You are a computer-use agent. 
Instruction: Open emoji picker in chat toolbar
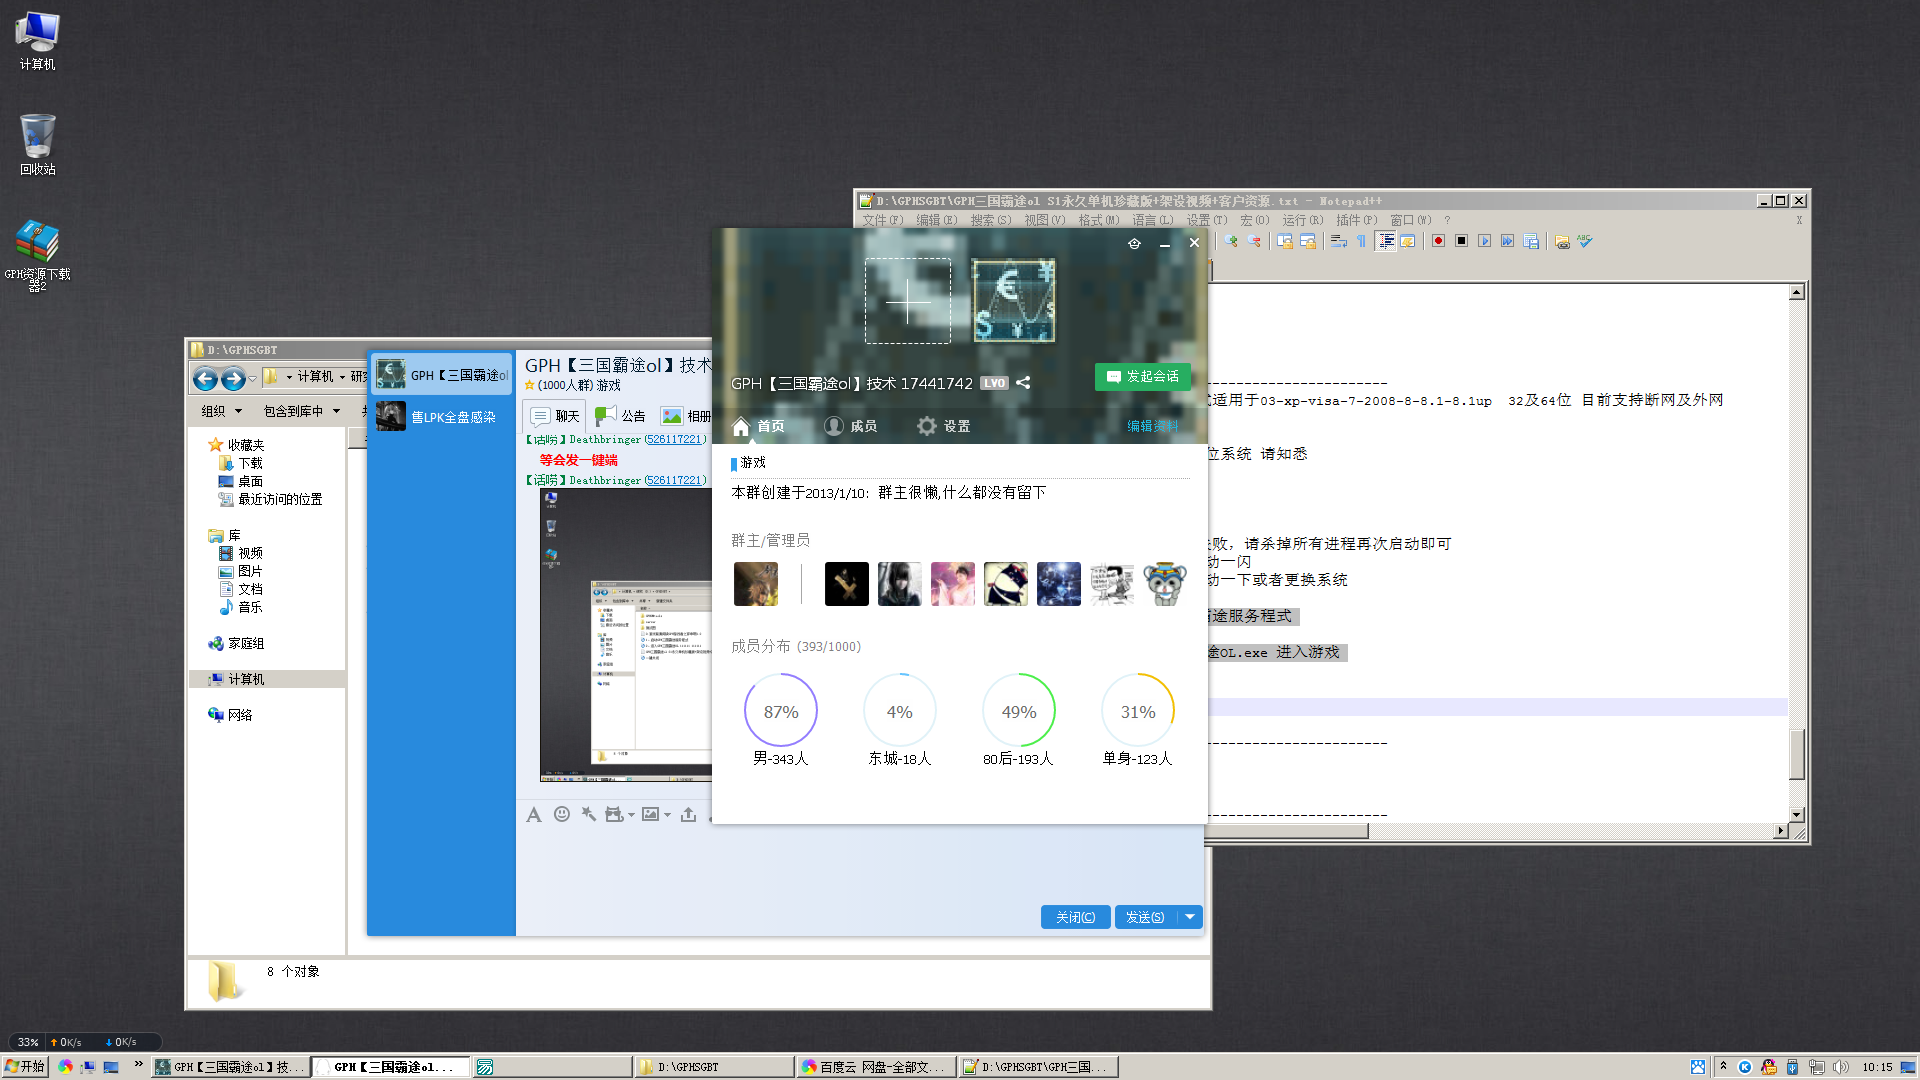(562, 815)
